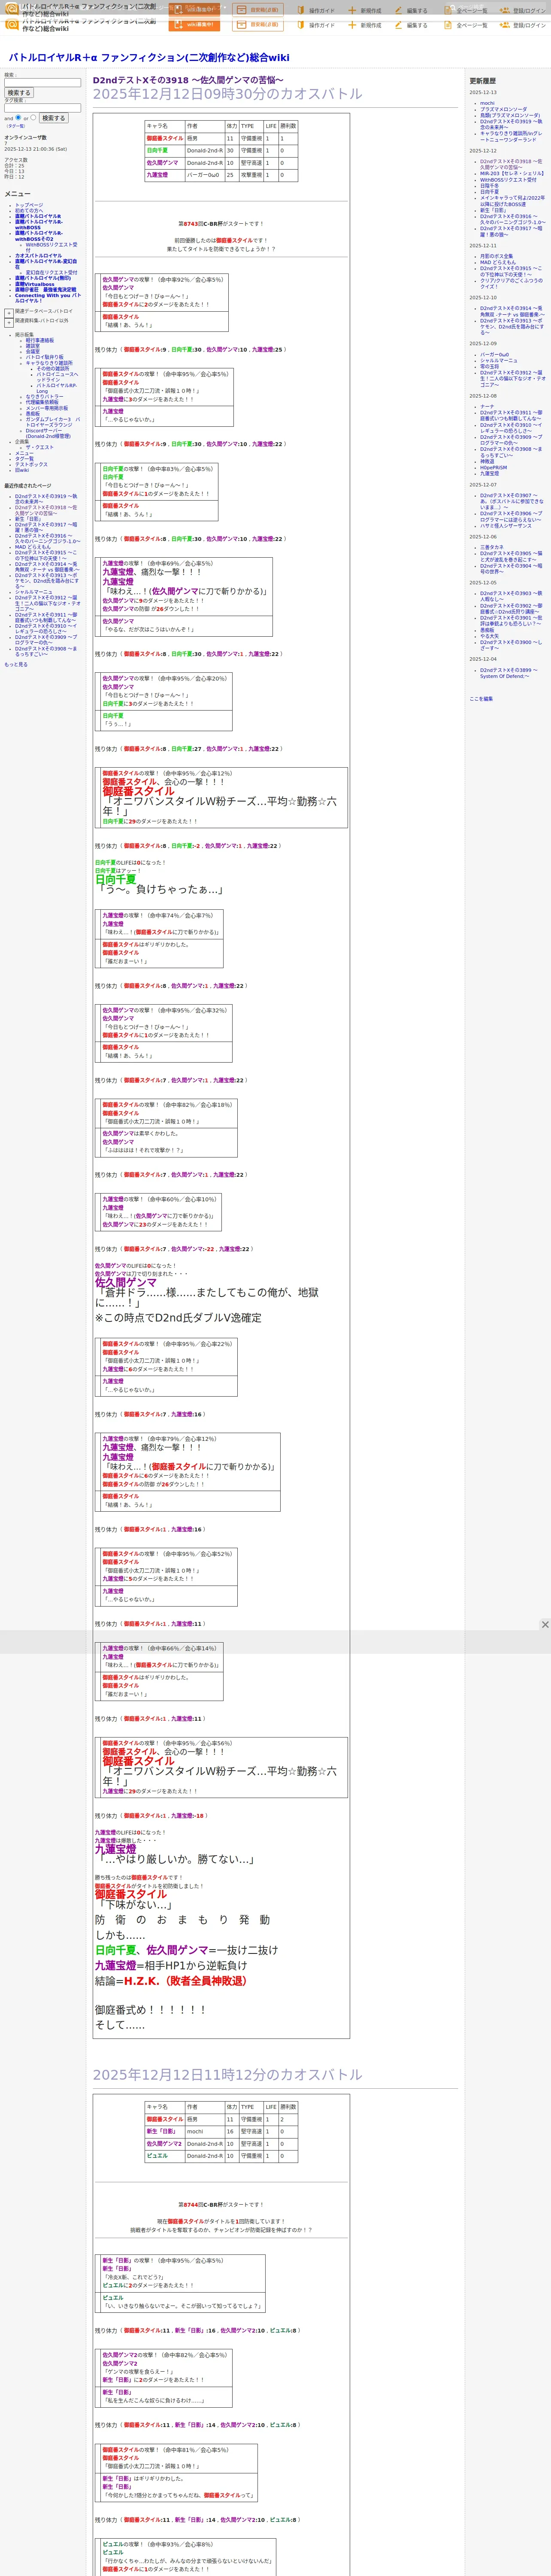Viewport: 551px width, 2576px height.
Task: Select the 'or' radio button for tag search
Action: (33, 118)
